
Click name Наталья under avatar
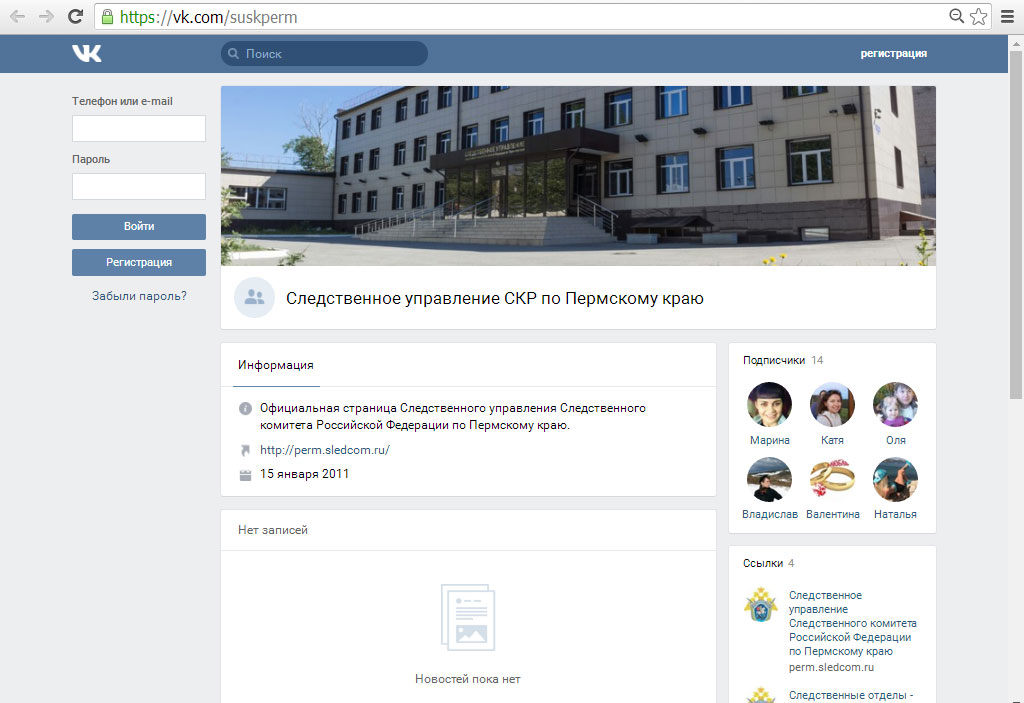click(895, 514)
